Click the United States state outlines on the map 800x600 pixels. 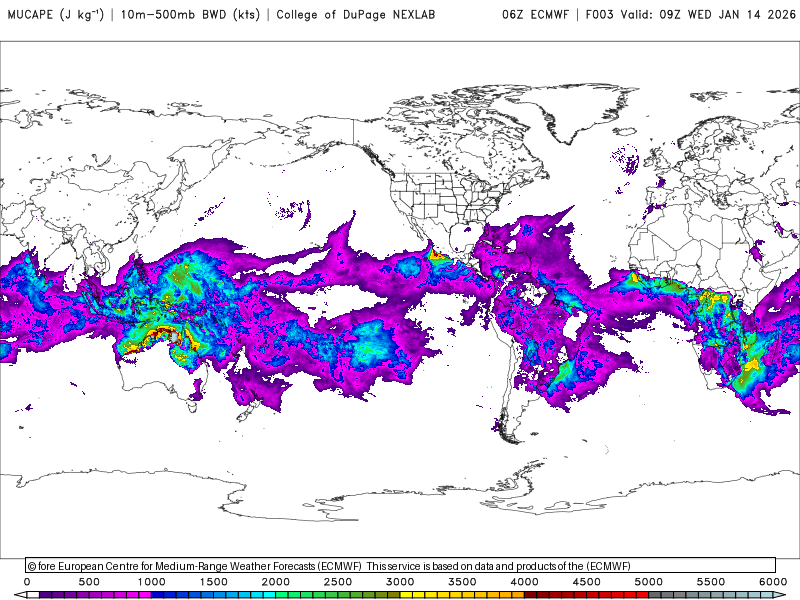point(449,196)
